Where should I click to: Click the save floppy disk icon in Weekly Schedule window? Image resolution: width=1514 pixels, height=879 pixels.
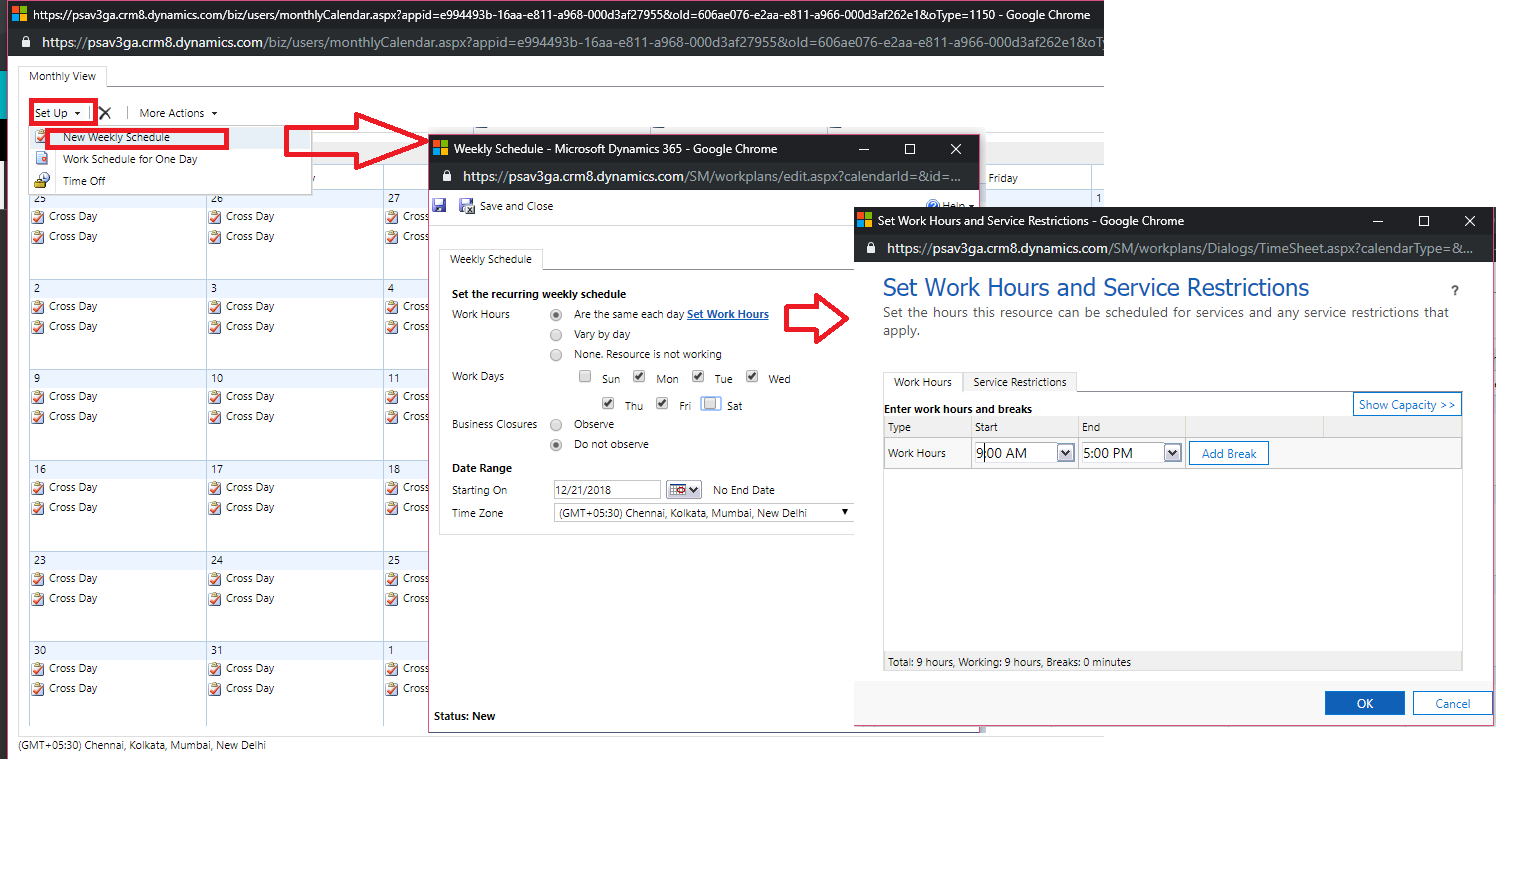(x=439, y=205)
